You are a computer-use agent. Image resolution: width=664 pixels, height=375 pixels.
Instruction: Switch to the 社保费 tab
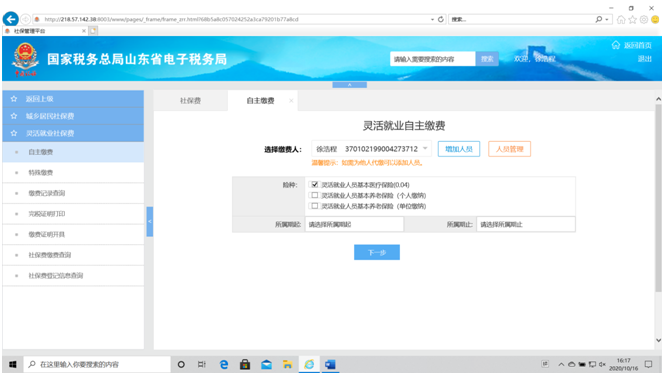coord(190,100)
